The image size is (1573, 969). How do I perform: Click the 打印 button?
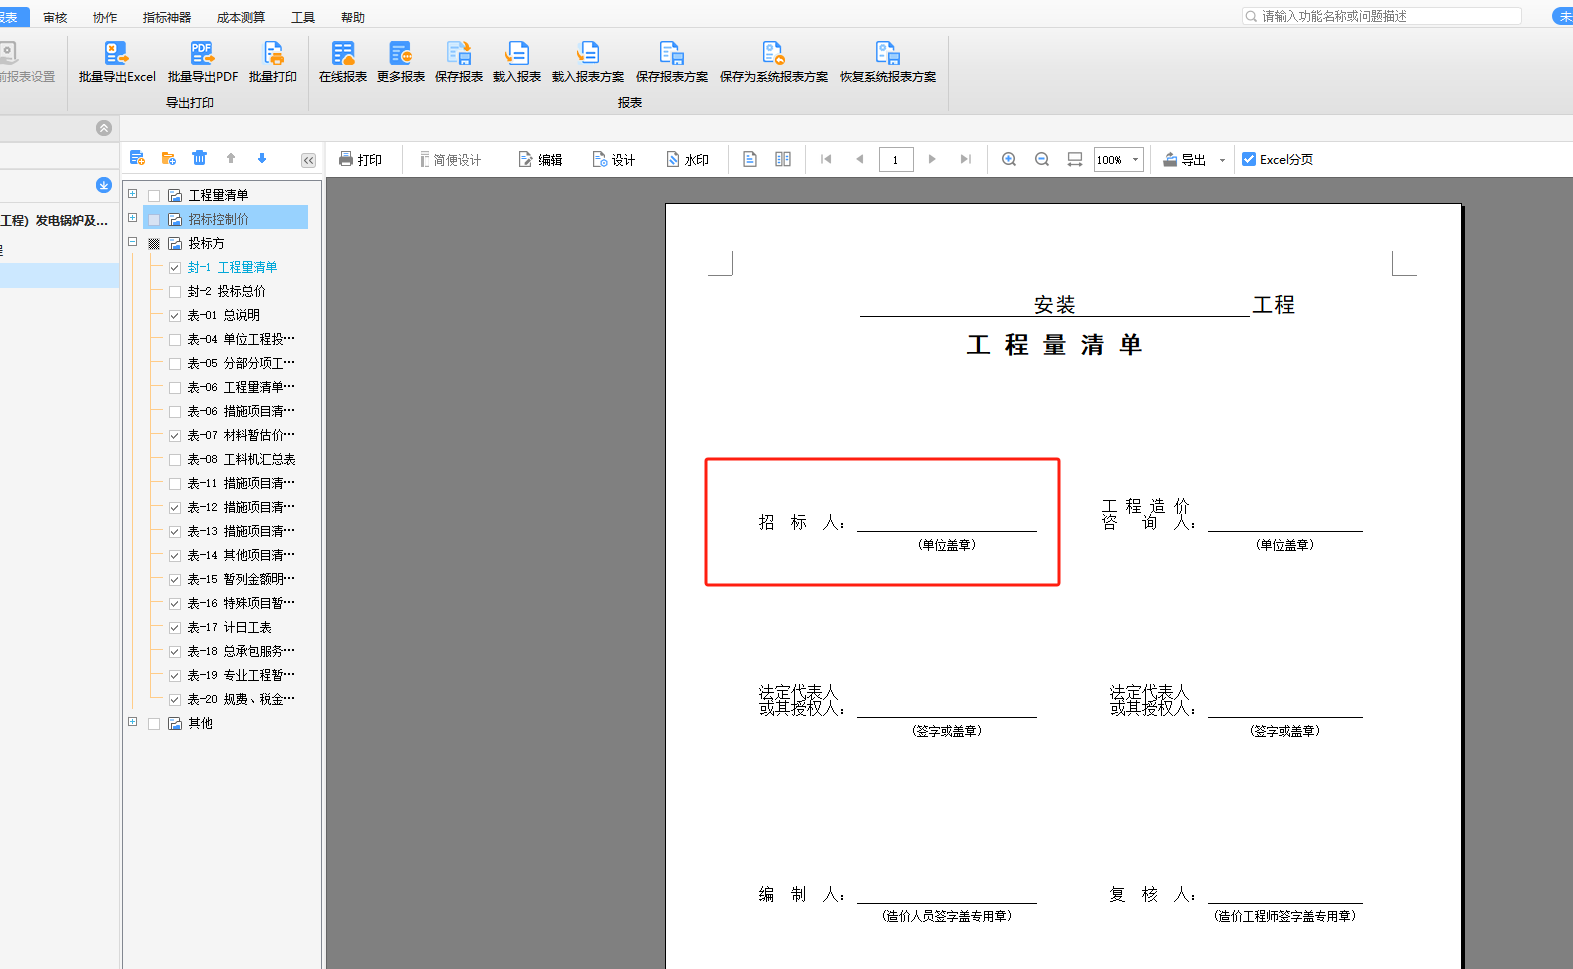(x=360, y=159)
